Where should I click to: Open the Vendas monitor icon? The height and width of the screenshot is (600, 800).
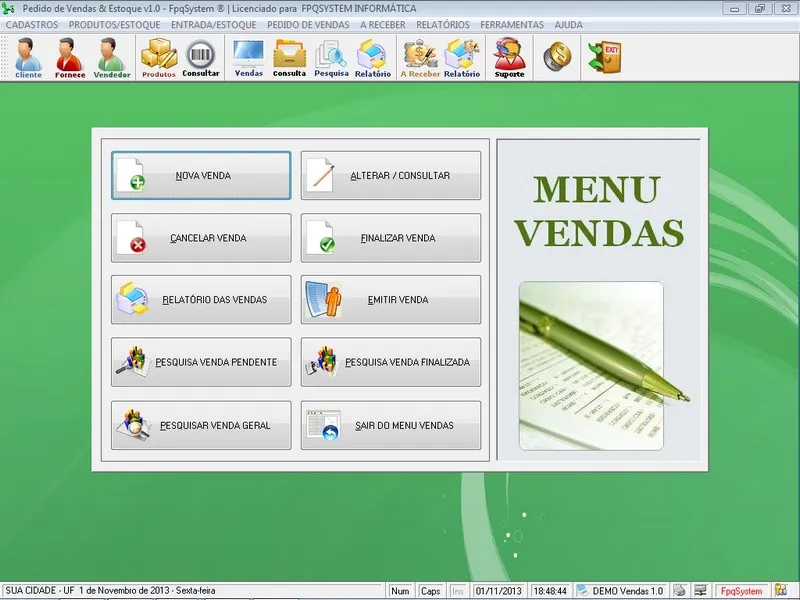tap(248, 58)
